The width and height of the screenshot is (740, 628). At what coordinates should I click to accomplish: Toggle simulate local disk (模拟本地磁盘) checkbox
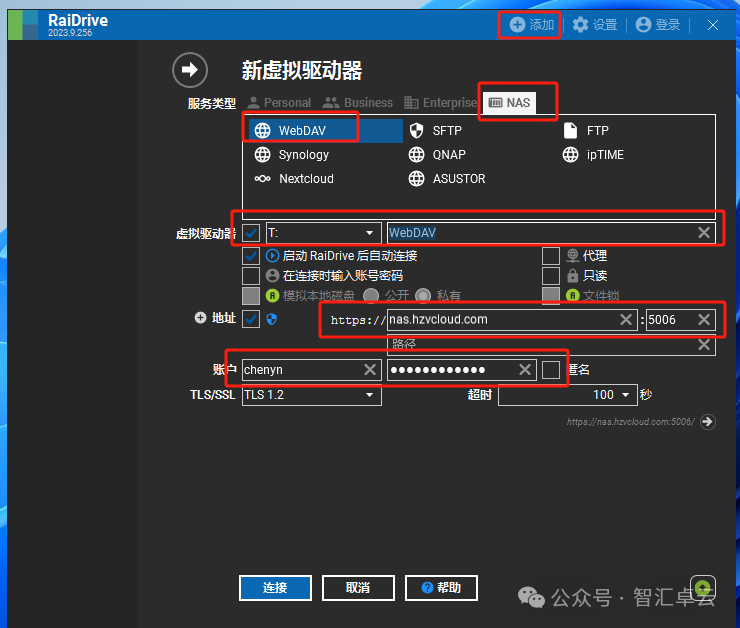pos(251,296)
